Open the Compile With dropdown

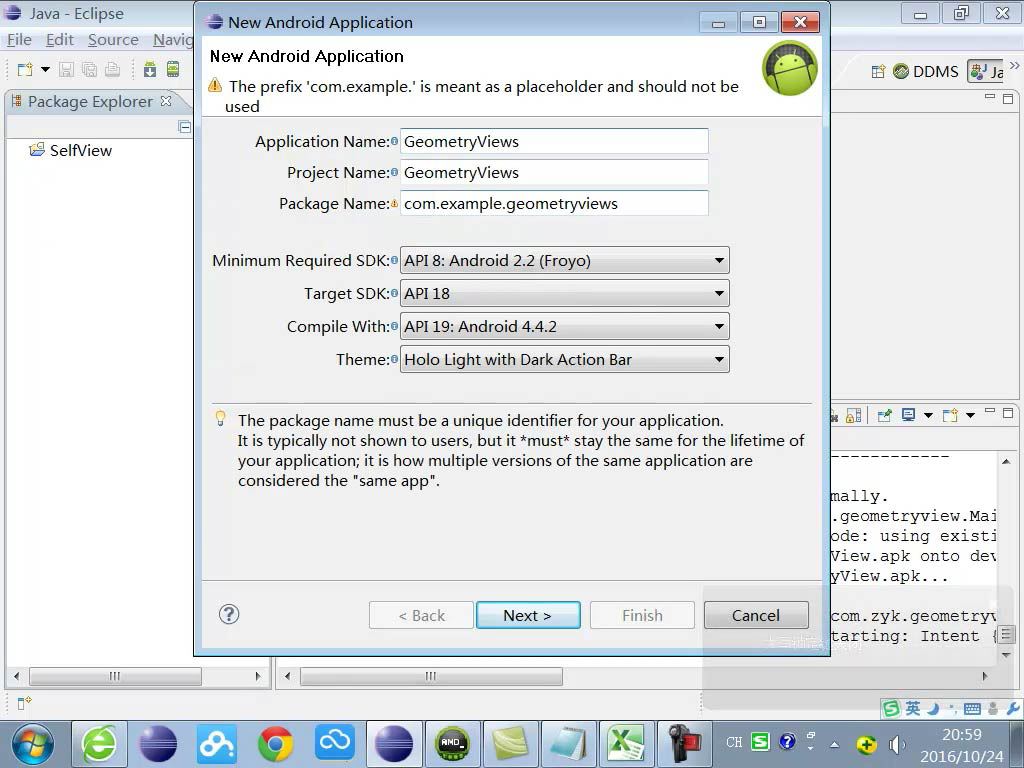coord(564,326)
